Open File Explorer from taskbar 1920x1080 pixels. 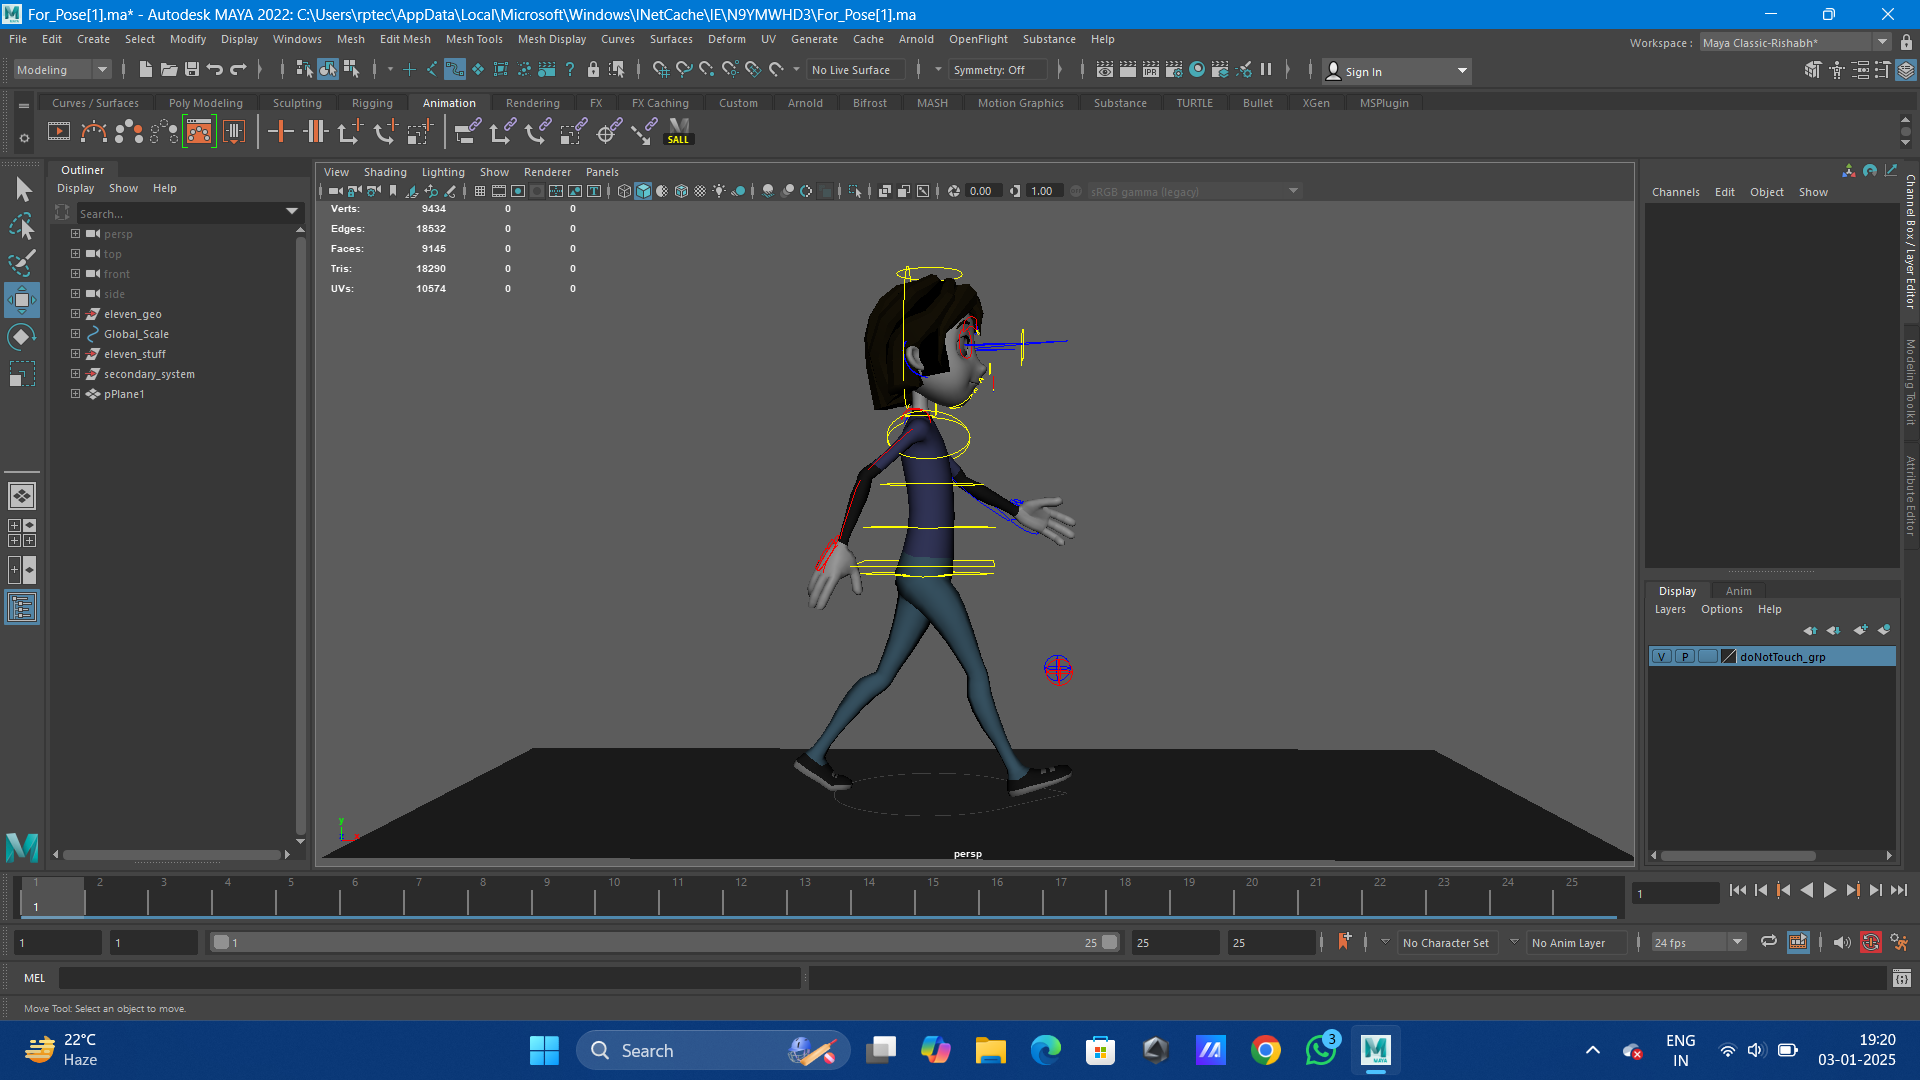click(990, 1050)
